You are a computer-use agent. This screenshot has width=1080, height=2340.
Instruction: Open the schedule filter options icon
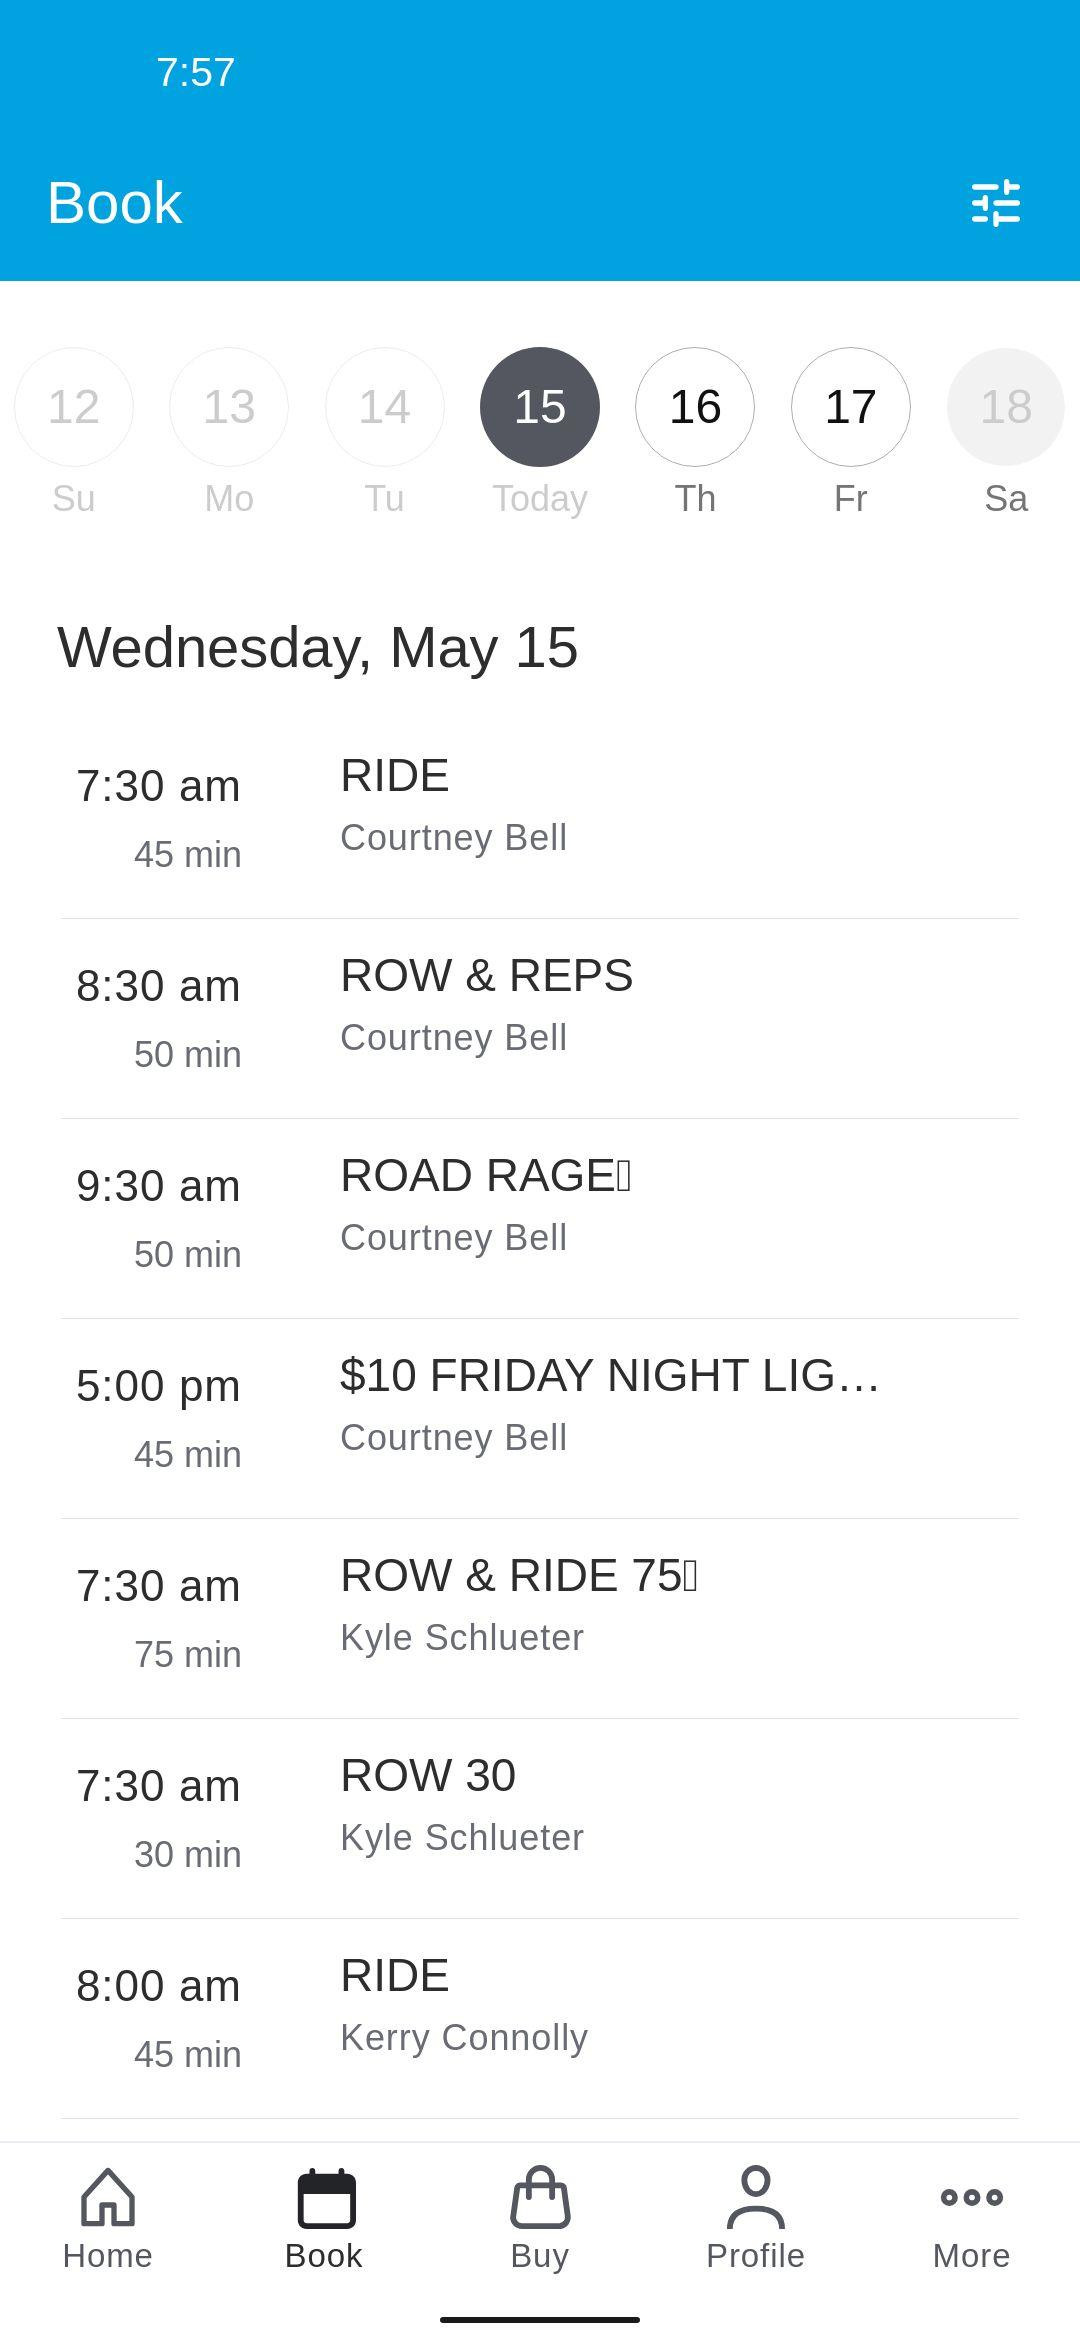coord(996,203)
